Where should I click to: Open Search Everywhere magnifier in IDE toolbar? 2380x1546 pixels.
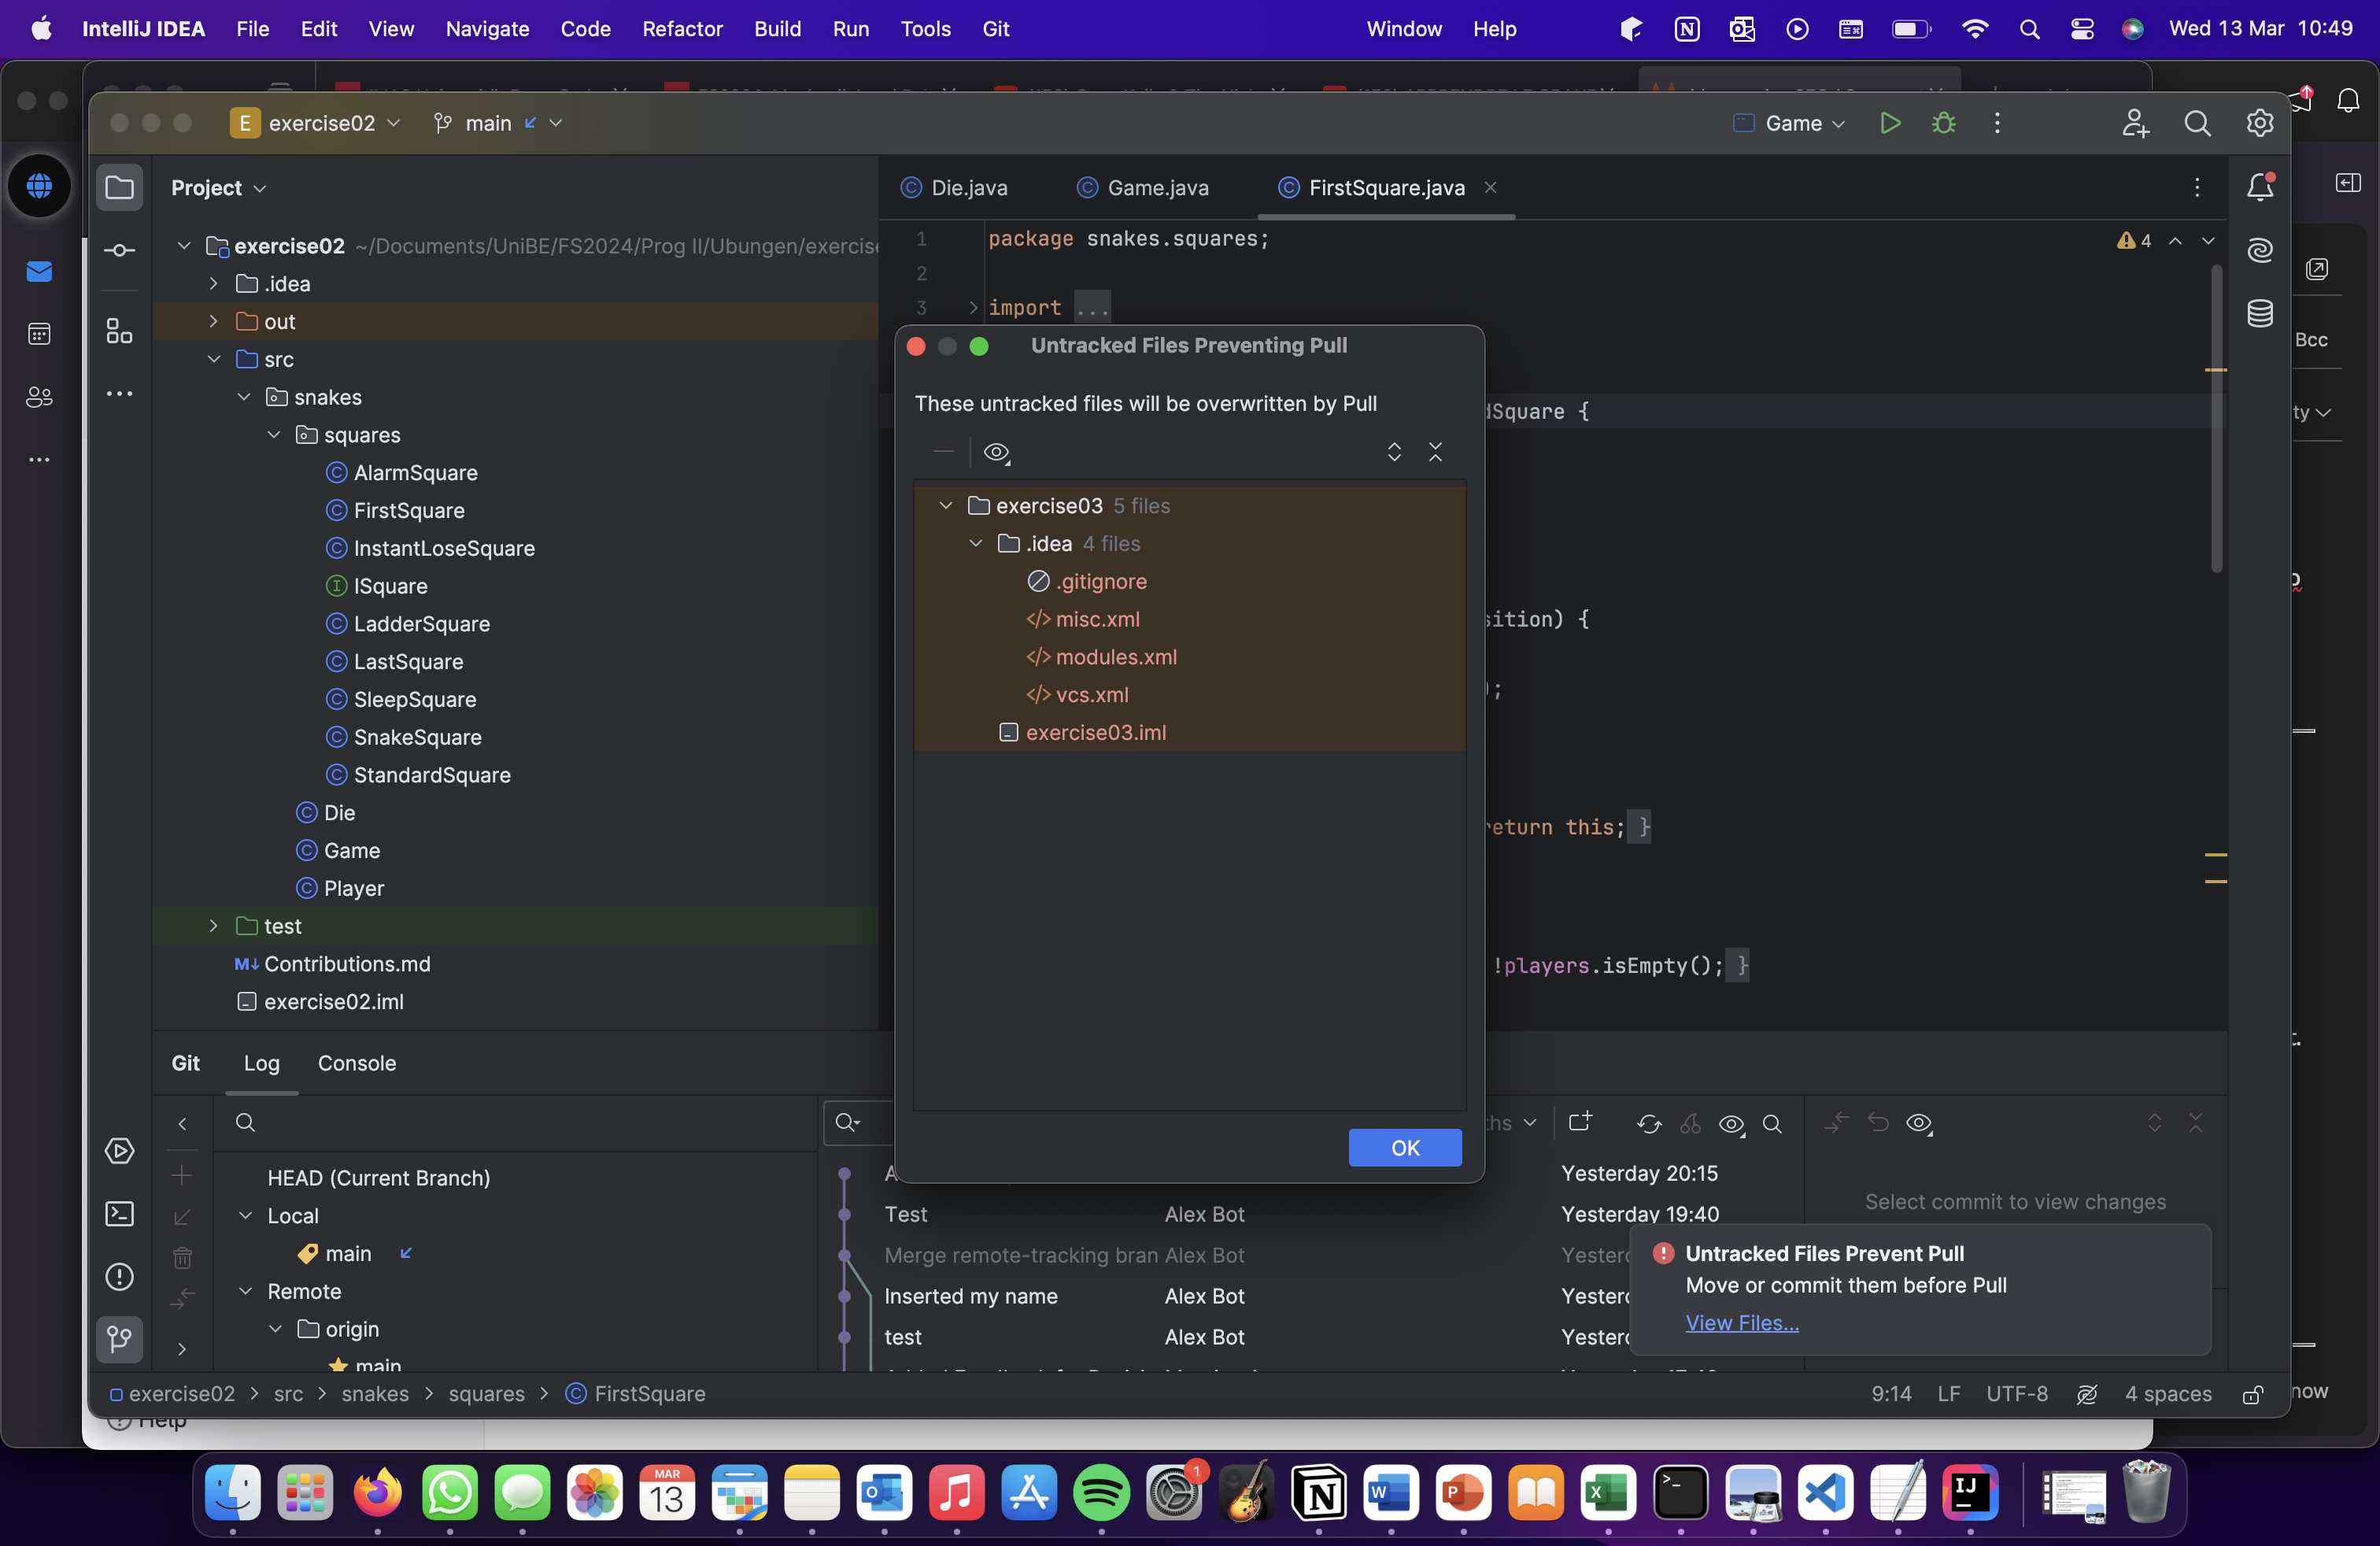tap(2197, 123)
